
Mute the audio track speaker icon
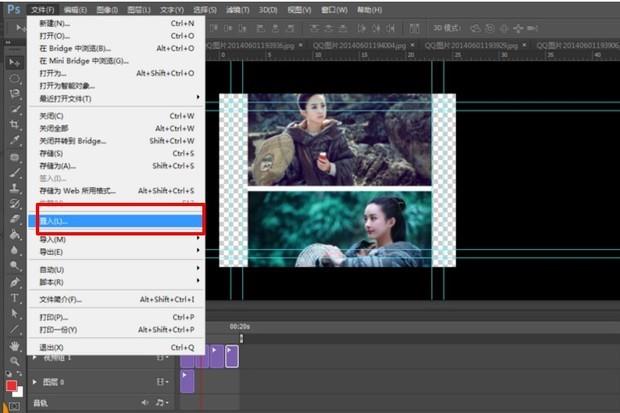click(145, 403)
